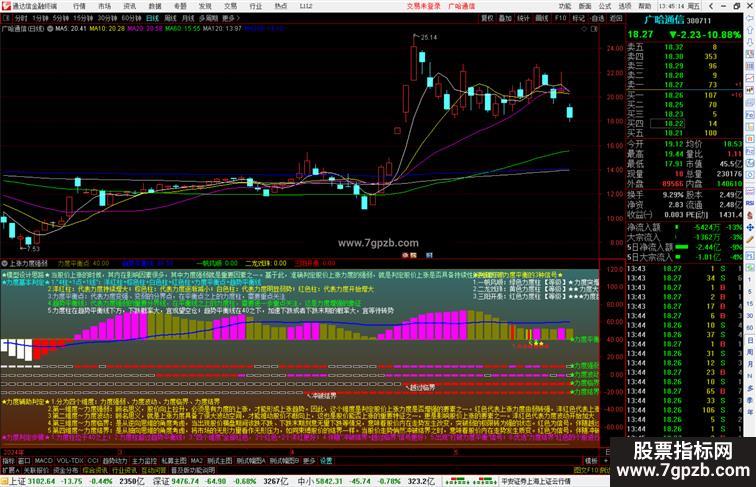Screen dimensions: 756x487
Task: Switch to 30分钟 period tab
Action: tap(107, 18)
